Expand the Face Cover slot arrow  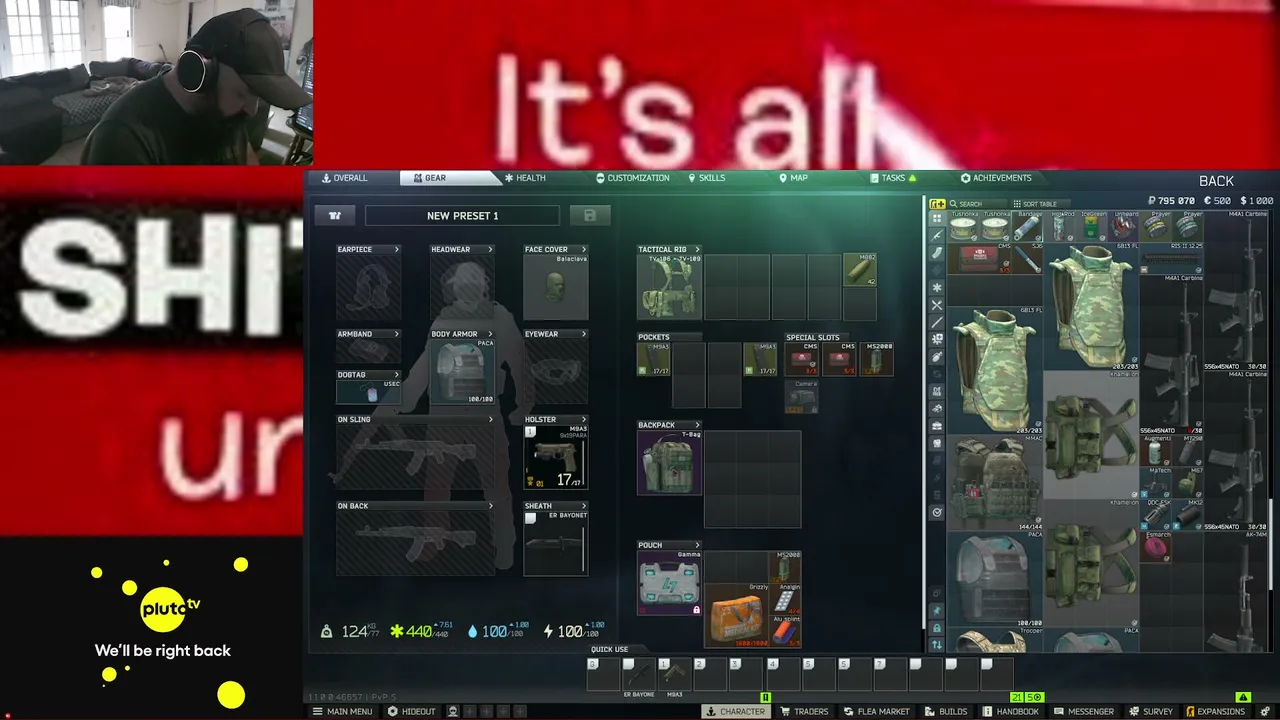[584, 249]
